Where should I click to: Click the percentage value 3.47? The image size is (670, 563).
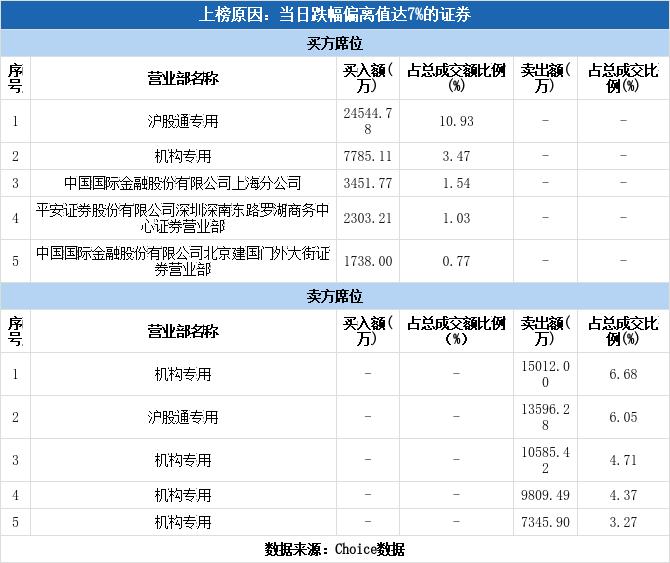tap(456, 156)
